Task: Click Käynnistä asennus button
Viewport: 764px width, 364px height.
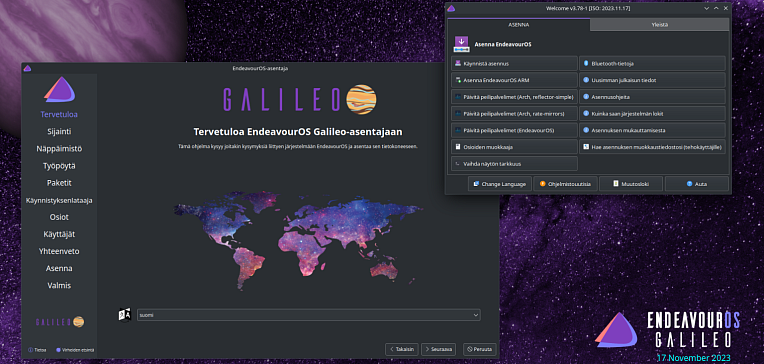Action: [x=515, y=63]
